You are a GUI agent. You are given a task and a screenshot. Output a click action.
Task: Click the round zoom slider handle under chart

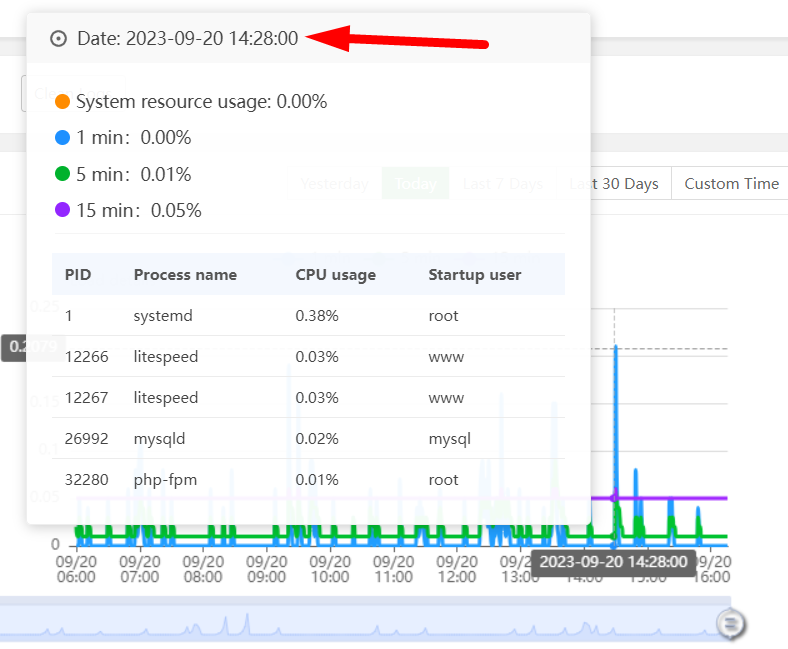point(731,624)
